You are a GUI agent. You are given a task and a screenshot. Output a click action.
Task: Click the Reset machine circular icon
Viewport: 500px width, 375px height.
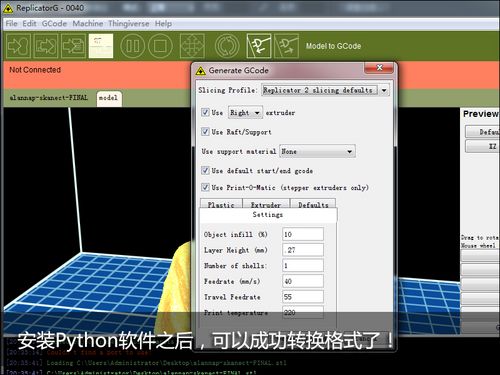click(x=227, y=46)
